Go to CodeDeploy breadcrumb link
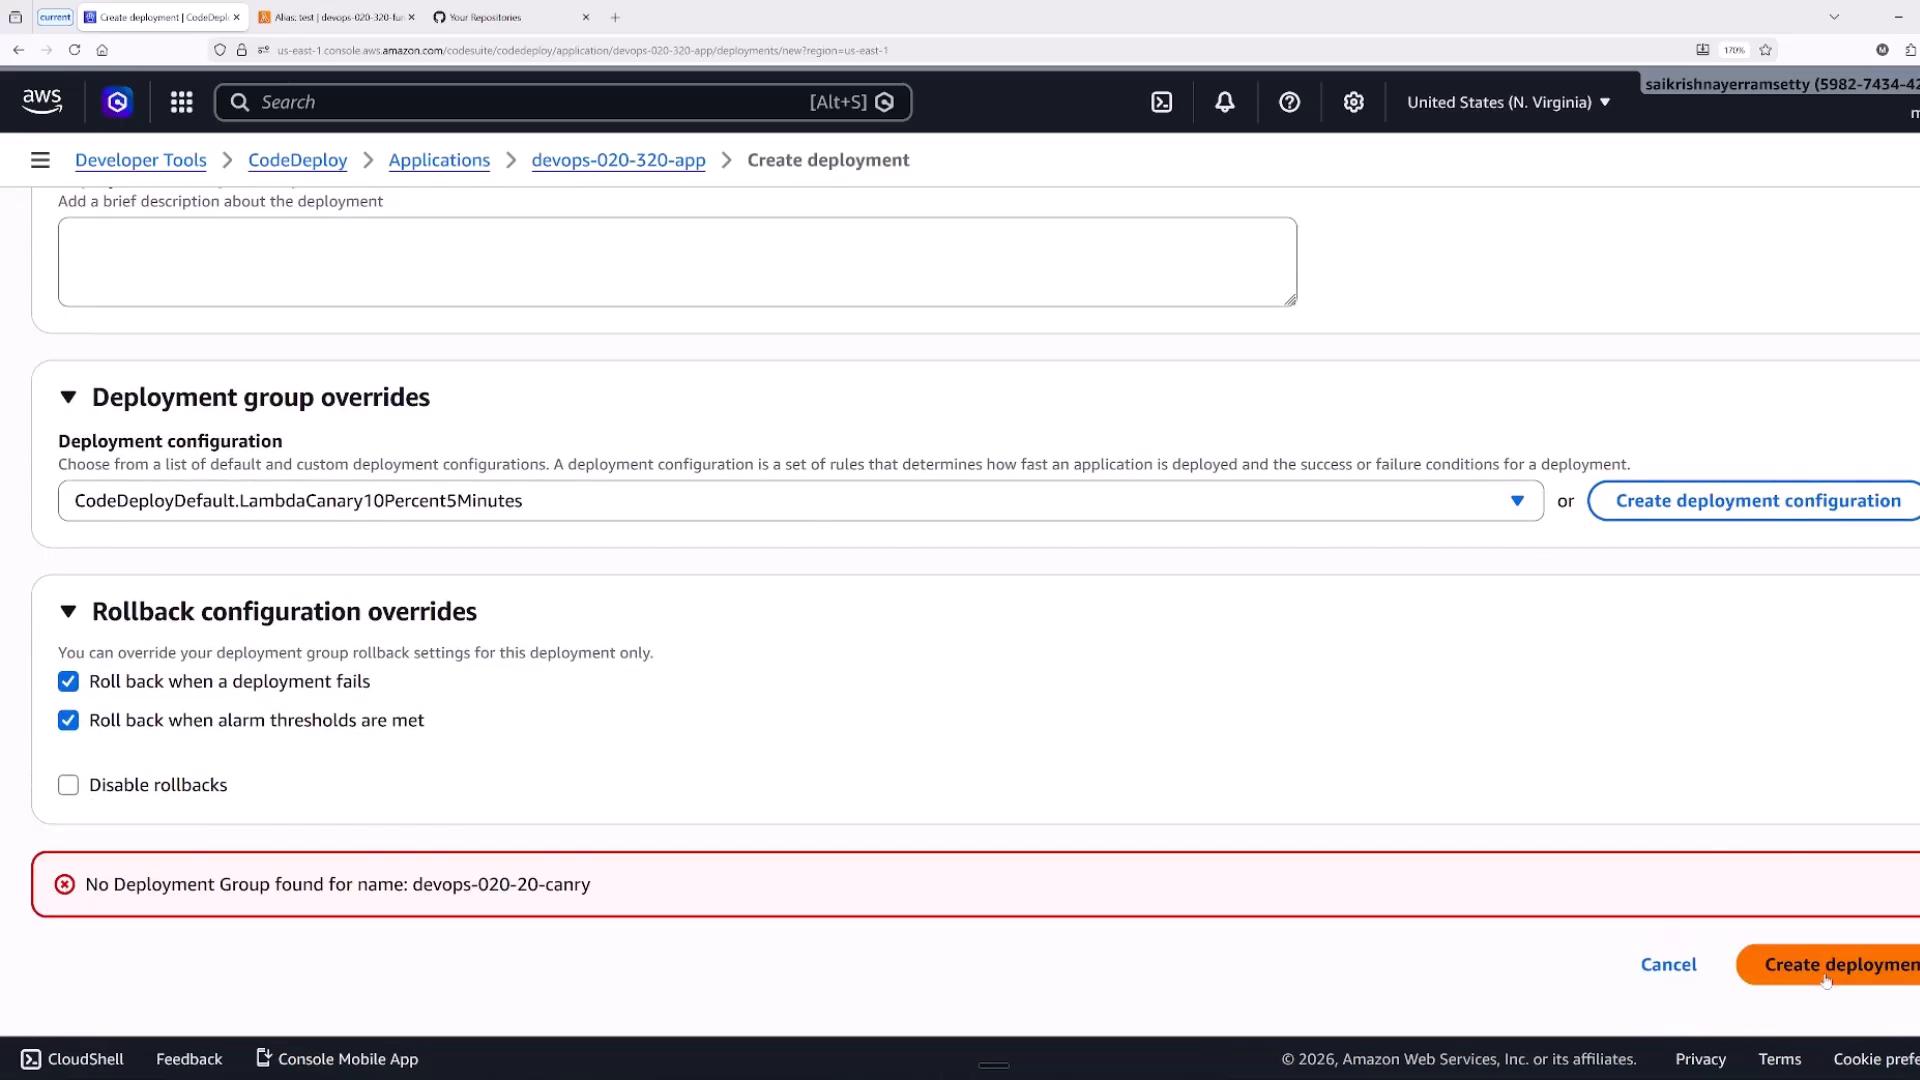1920x1080 pixels. [298, 160]
